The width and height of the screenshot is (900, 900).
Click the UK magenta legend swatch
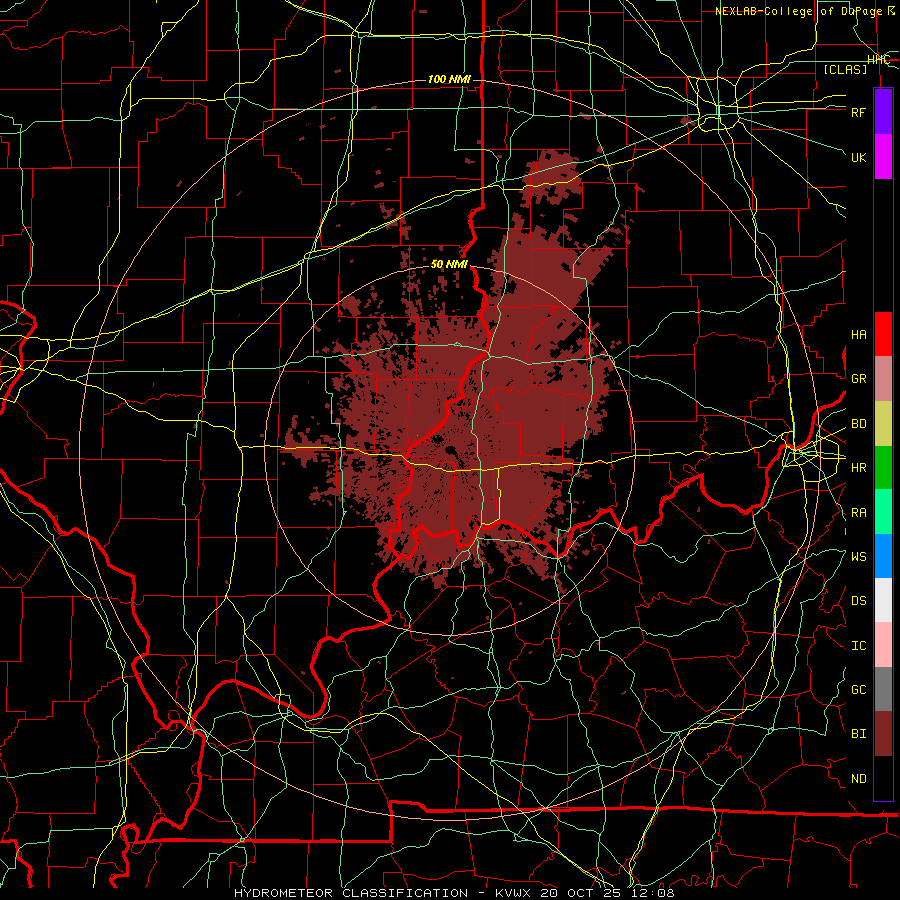[x=883, y=157]
